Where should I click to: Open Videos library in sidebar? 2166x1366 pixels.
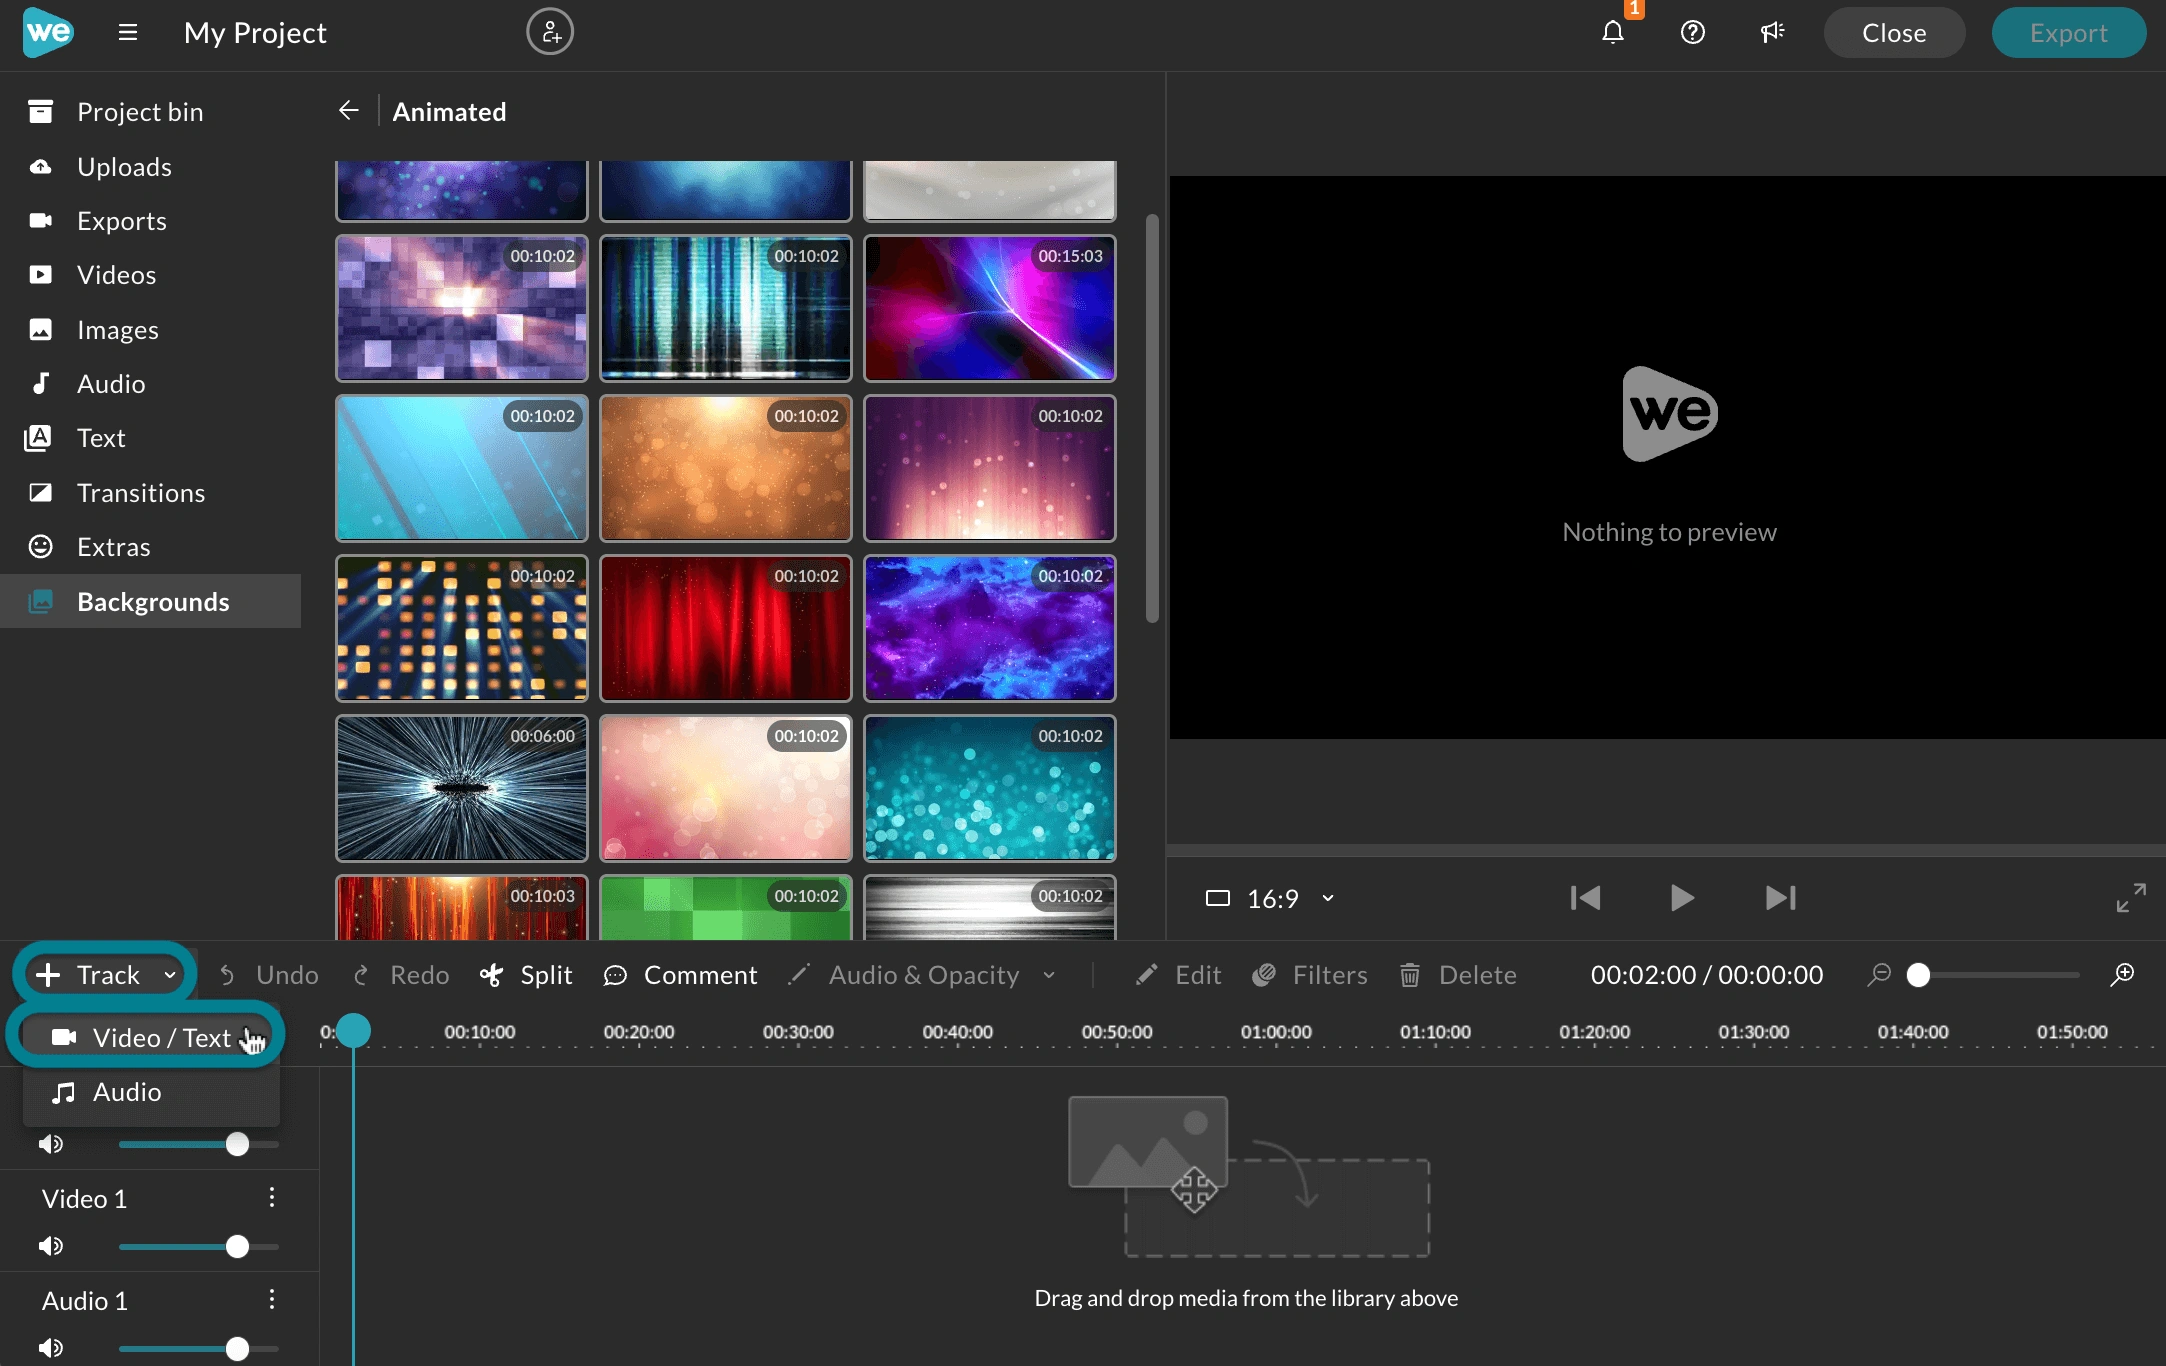150,275
